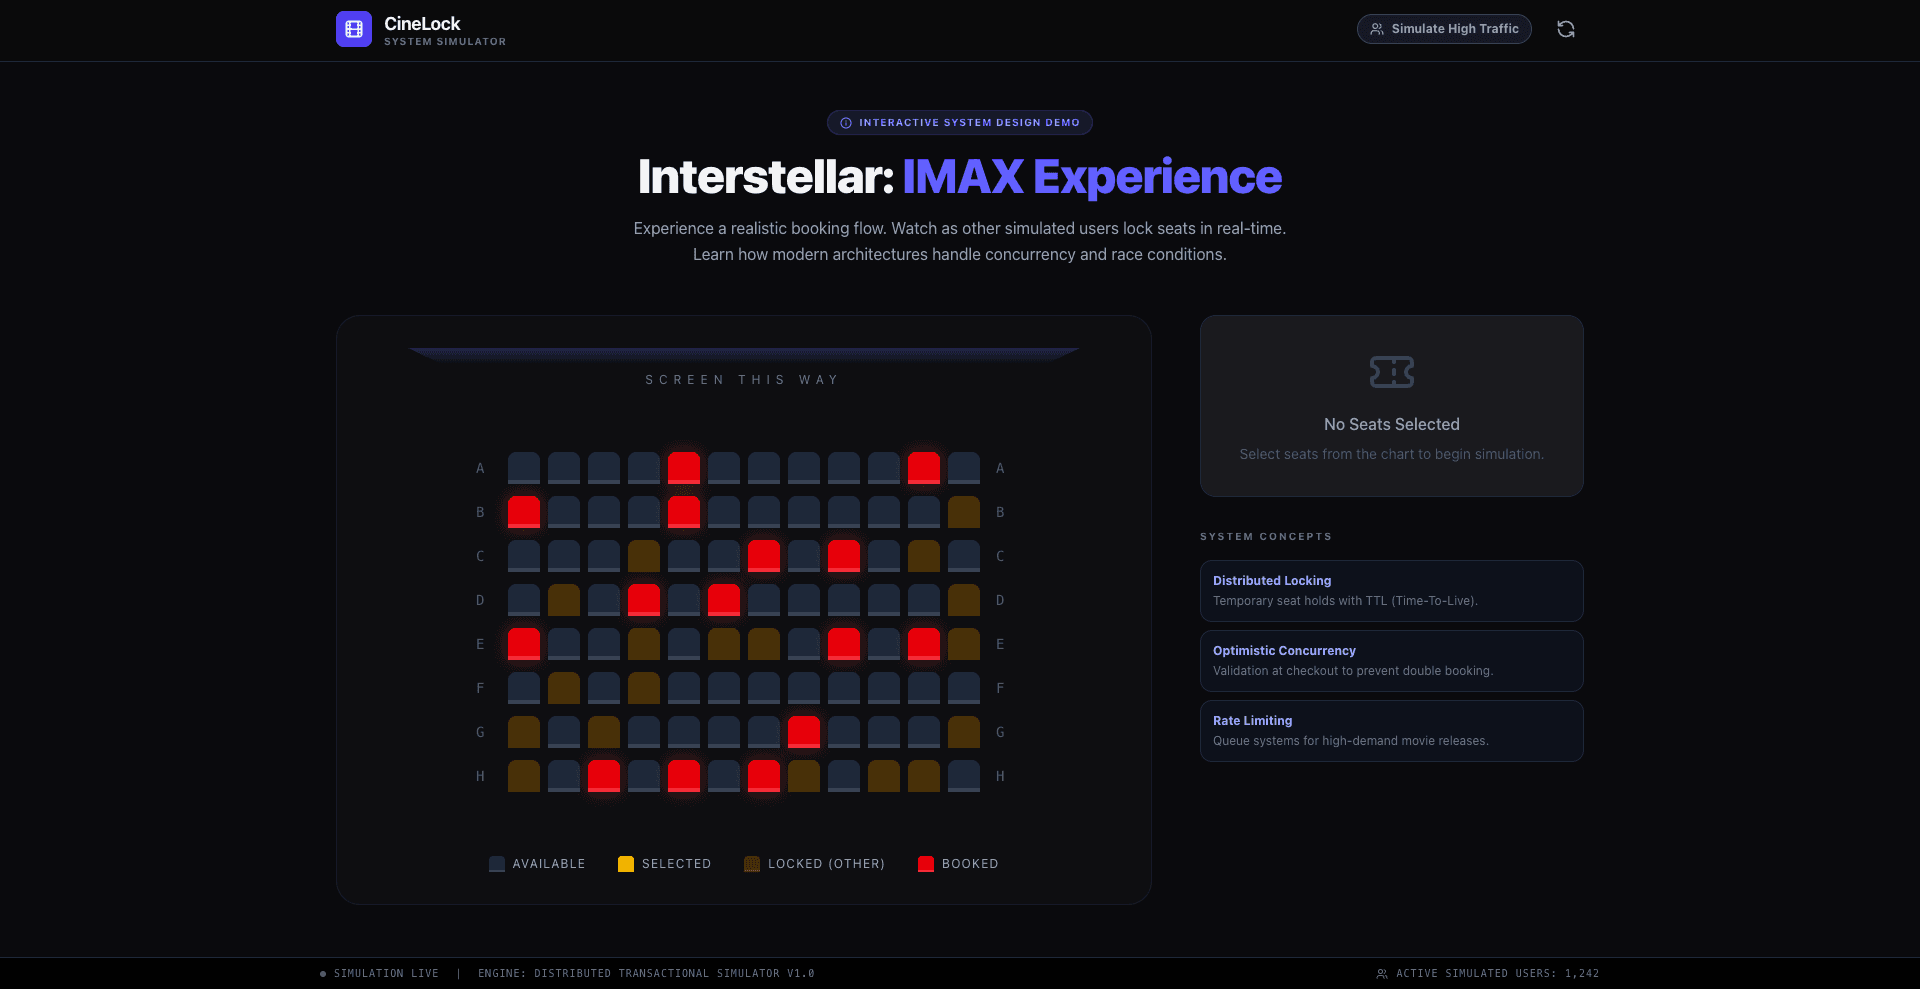Click the green Simulation Live status dot
Image resolution: width=1920 pixels, height=989 pixels.
click(323, 974)
